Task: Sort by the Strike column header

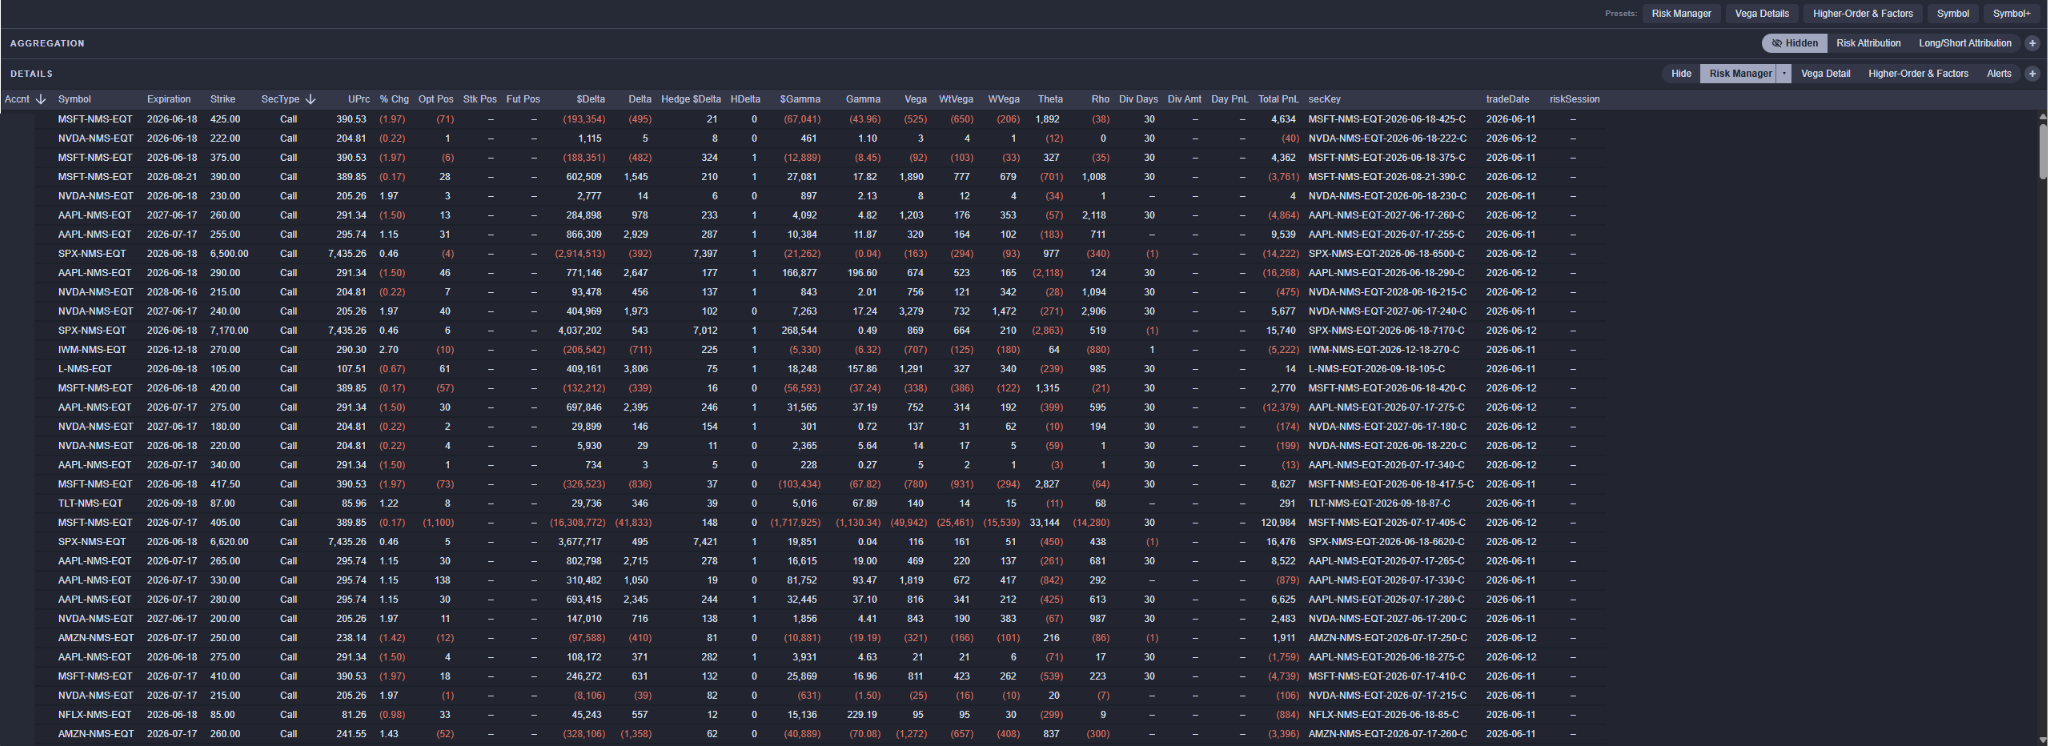Action: [223, 99]
